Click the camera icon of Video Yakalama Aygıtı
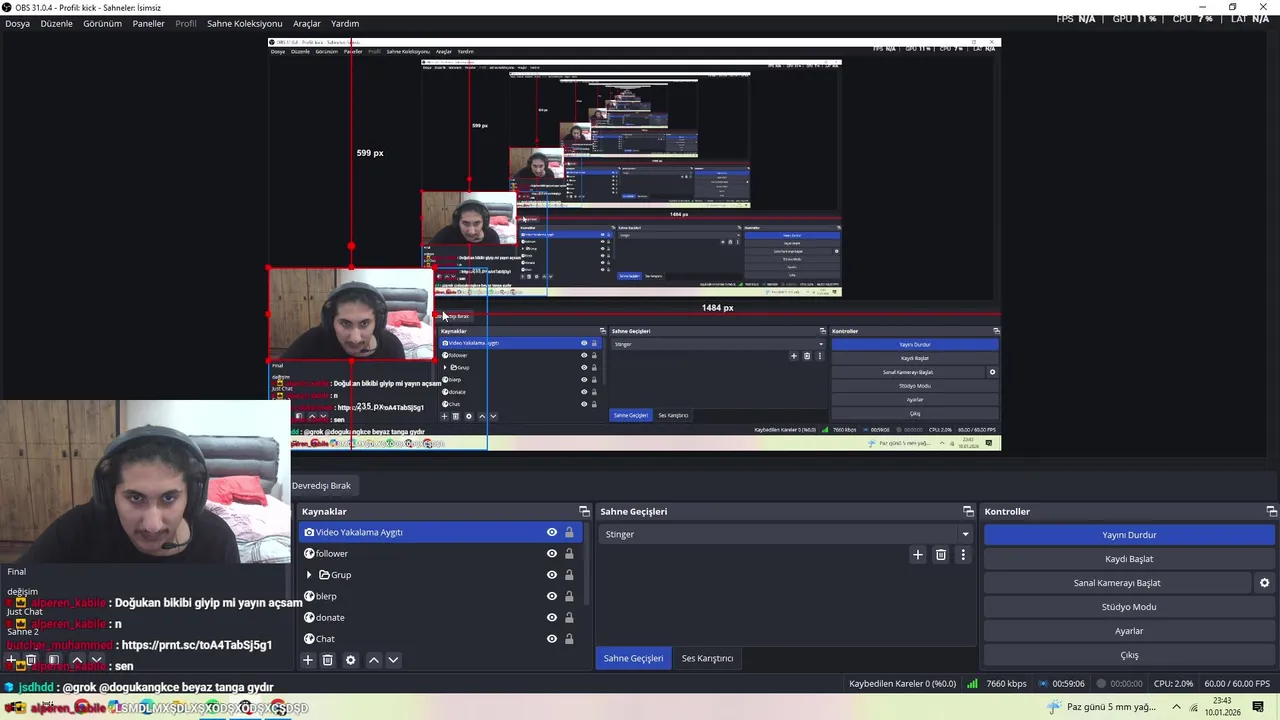The width and height of the screenshot is (1280, 720). pyautogui.click(x=309, y=532)
